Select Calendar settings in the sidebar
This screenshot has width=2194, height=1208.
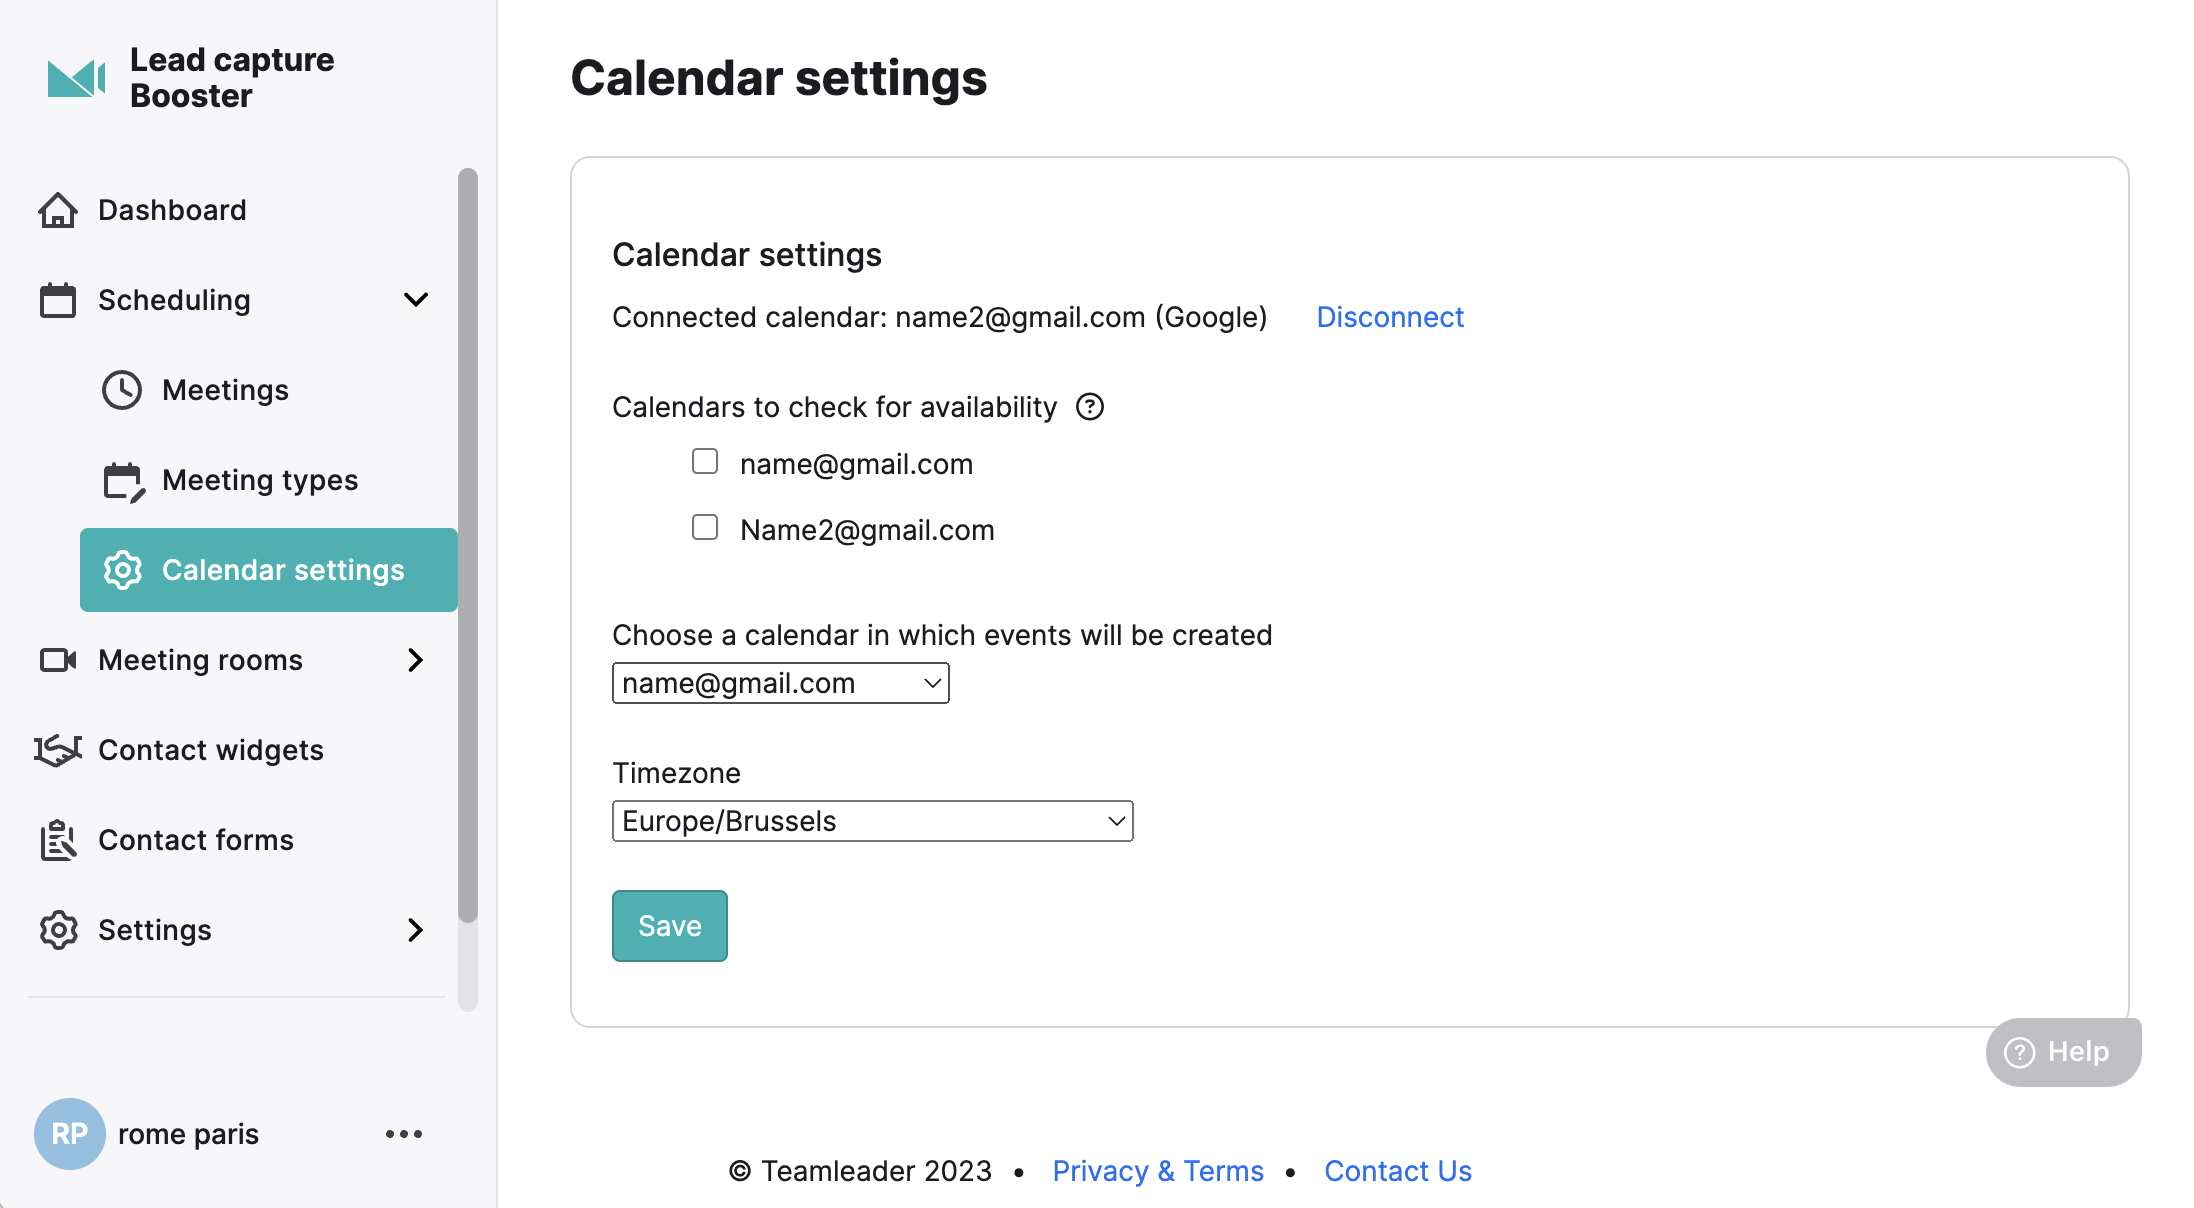(x=269, y=570)
